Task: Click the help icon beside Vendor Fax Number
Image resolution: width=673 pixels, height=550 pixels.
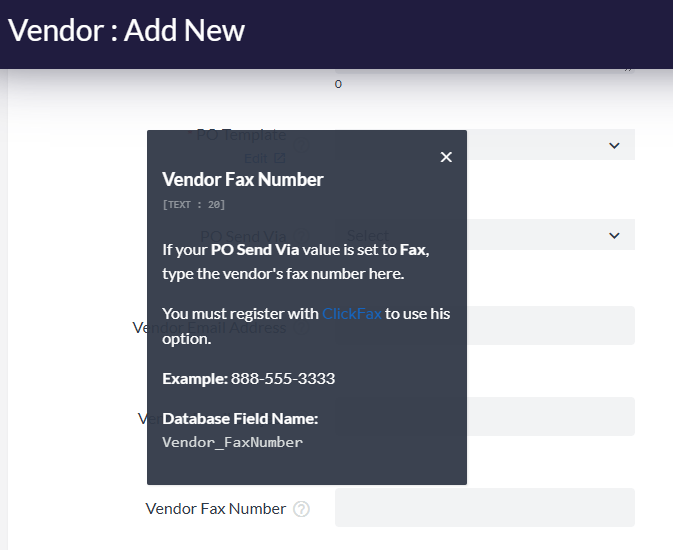Action: [301, 509]
